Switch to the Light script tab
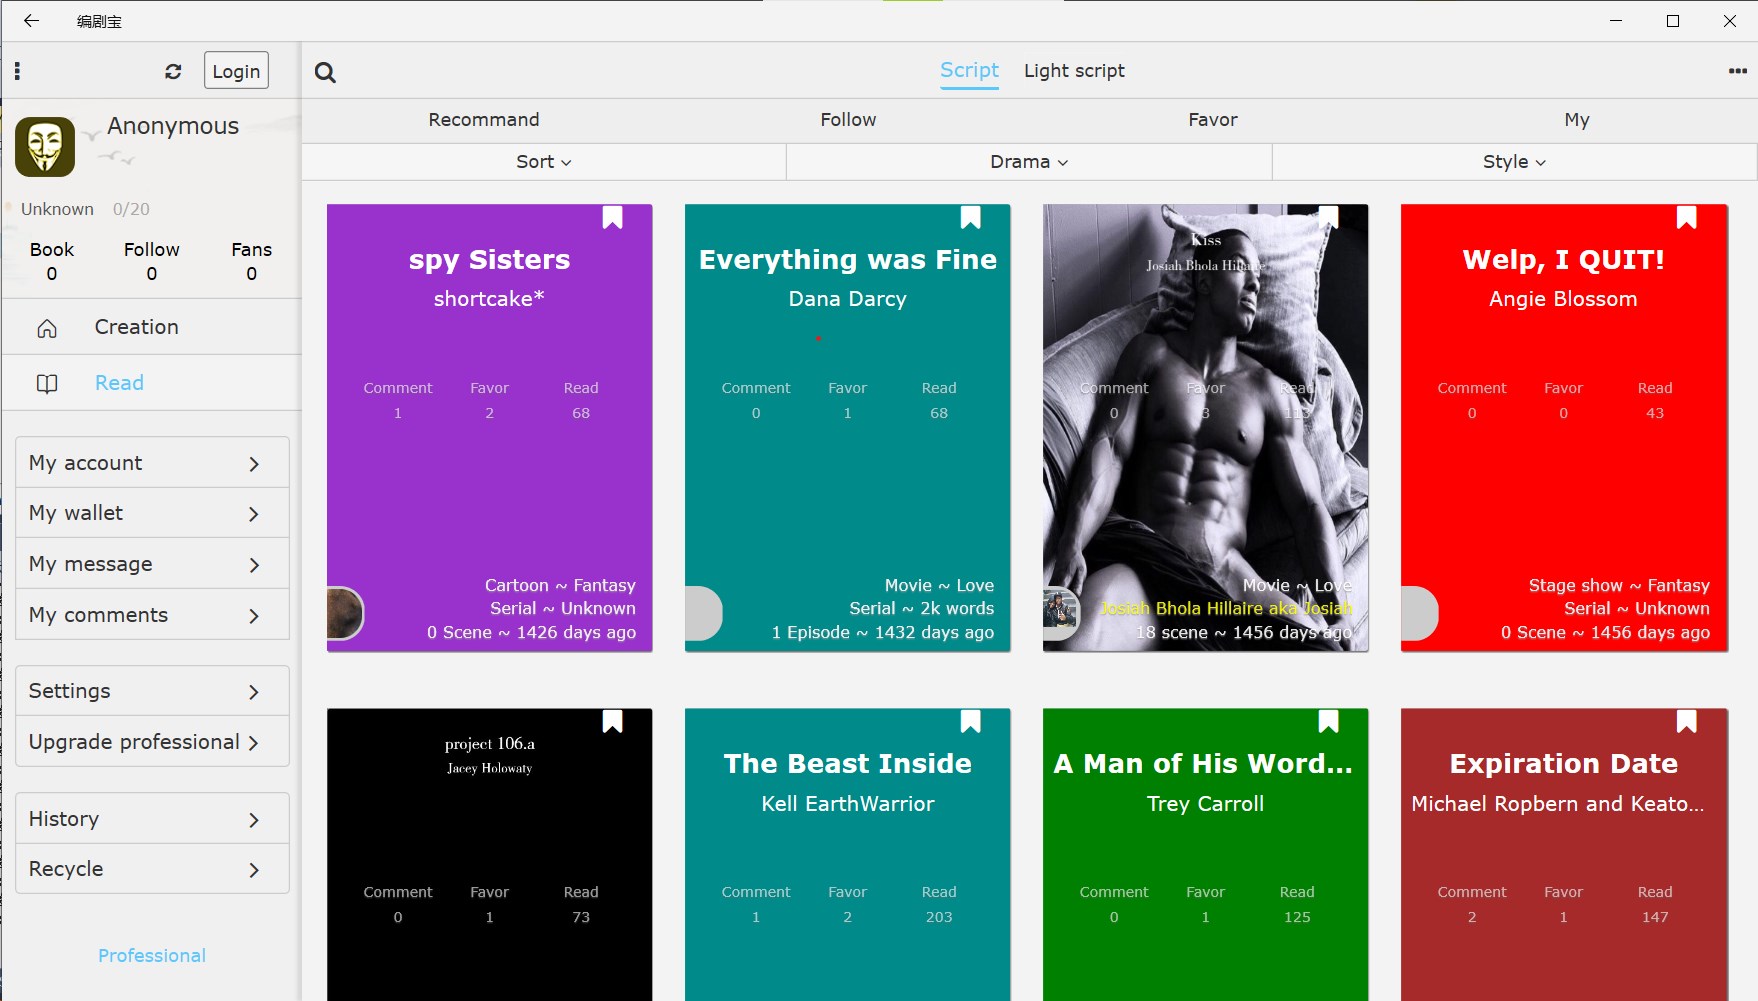The image size is (1758, 1001). point(1074,71)
